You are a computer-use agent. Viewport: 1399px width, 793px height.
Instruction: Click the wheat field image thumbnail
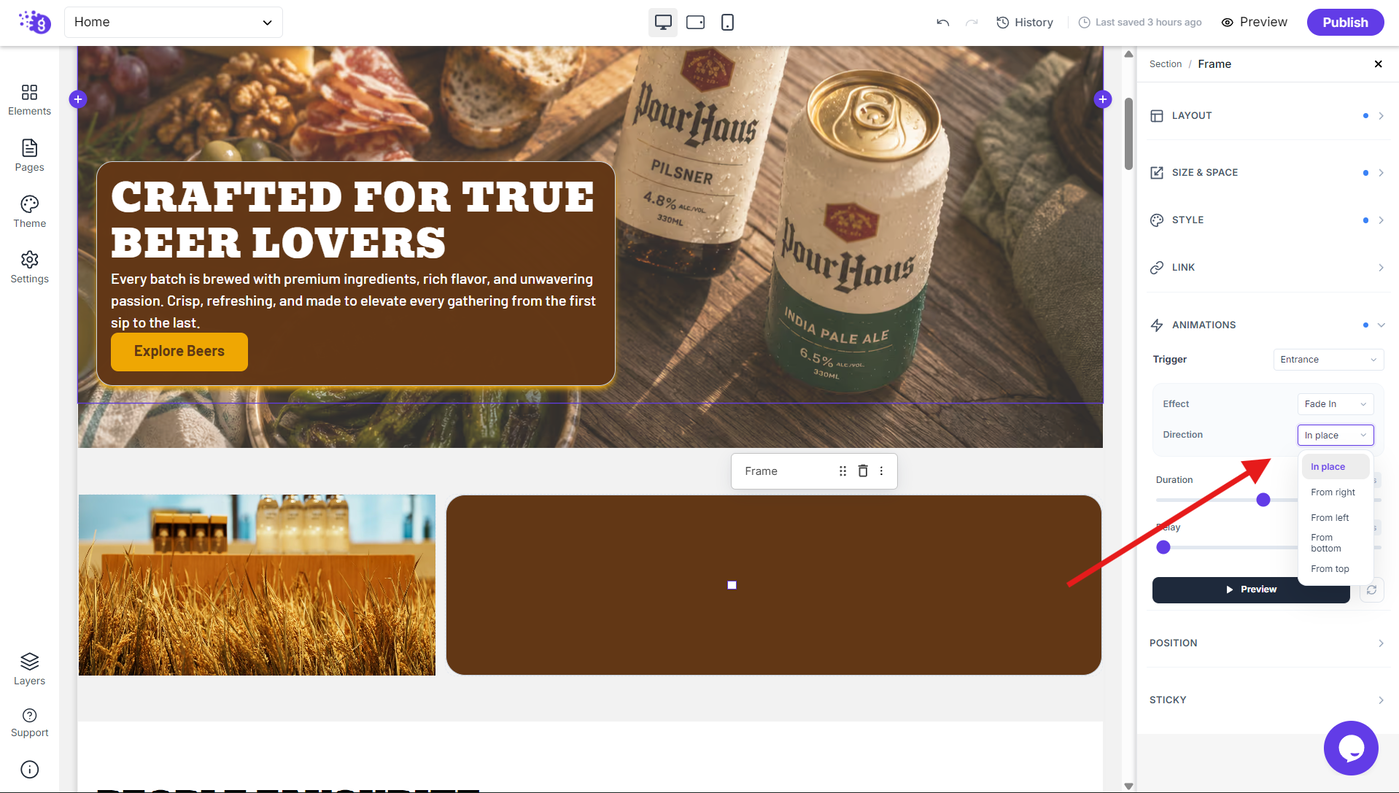257,585
